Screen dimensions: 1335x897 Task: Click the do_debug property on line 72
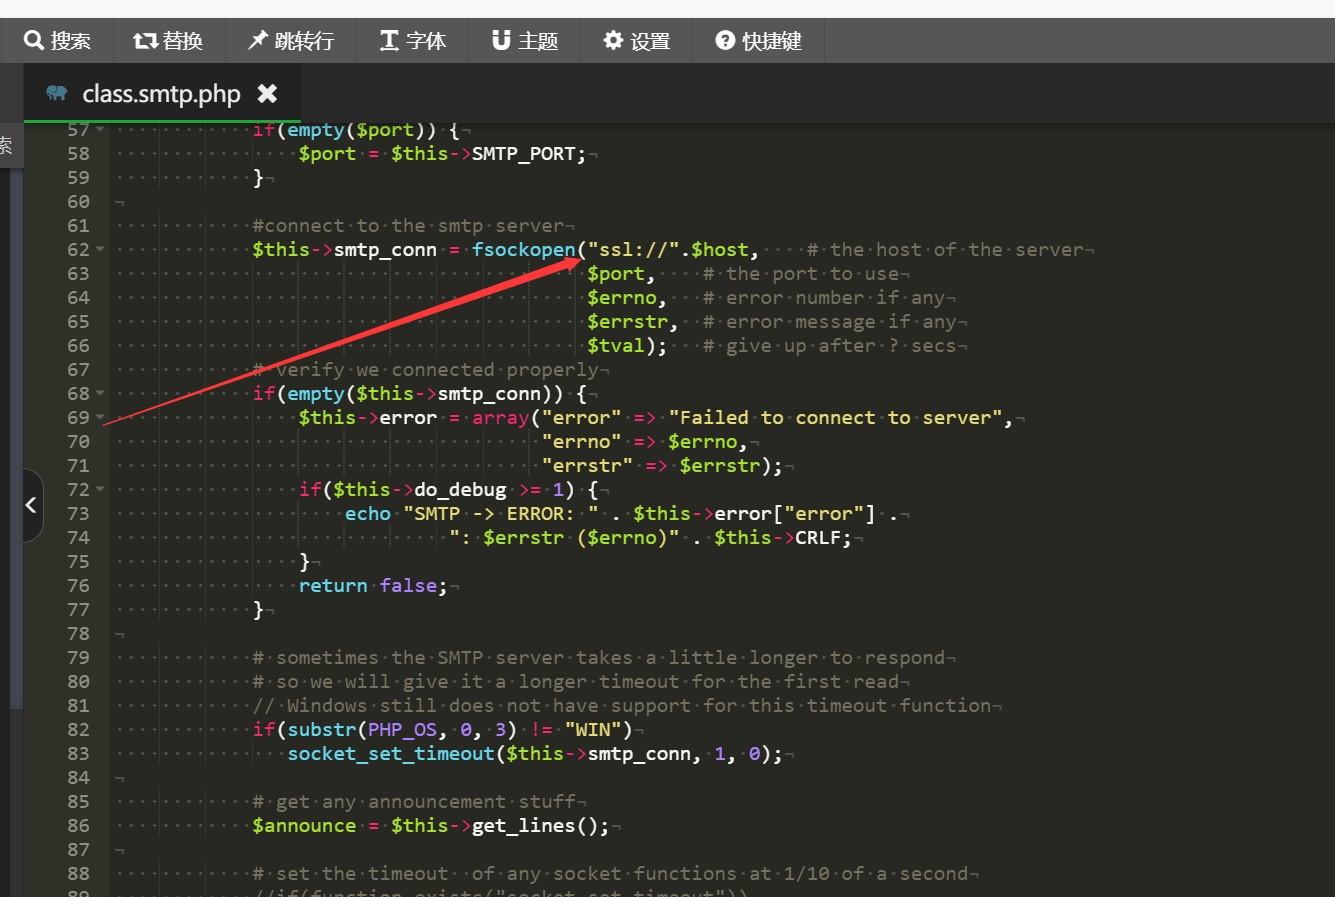tap(460, 490)
